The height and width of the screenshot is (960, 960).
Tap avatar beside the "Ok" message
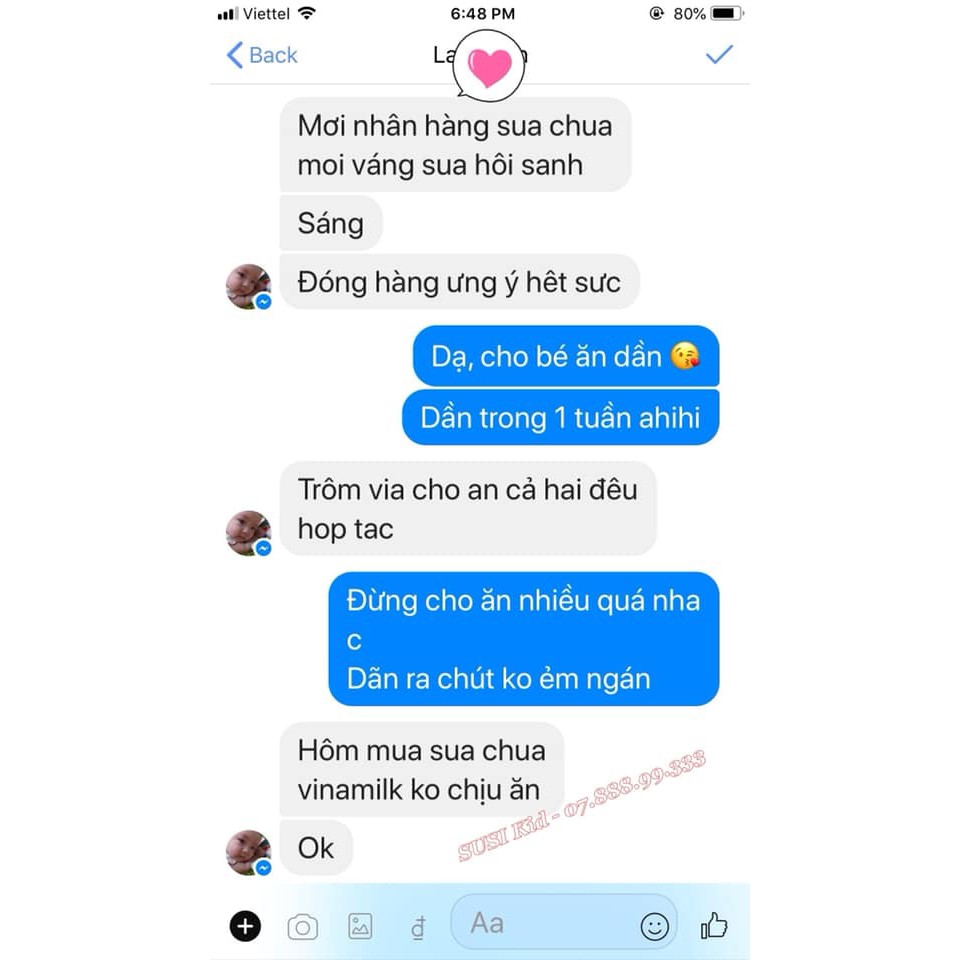pyautogui.click(x=249, y=852)
